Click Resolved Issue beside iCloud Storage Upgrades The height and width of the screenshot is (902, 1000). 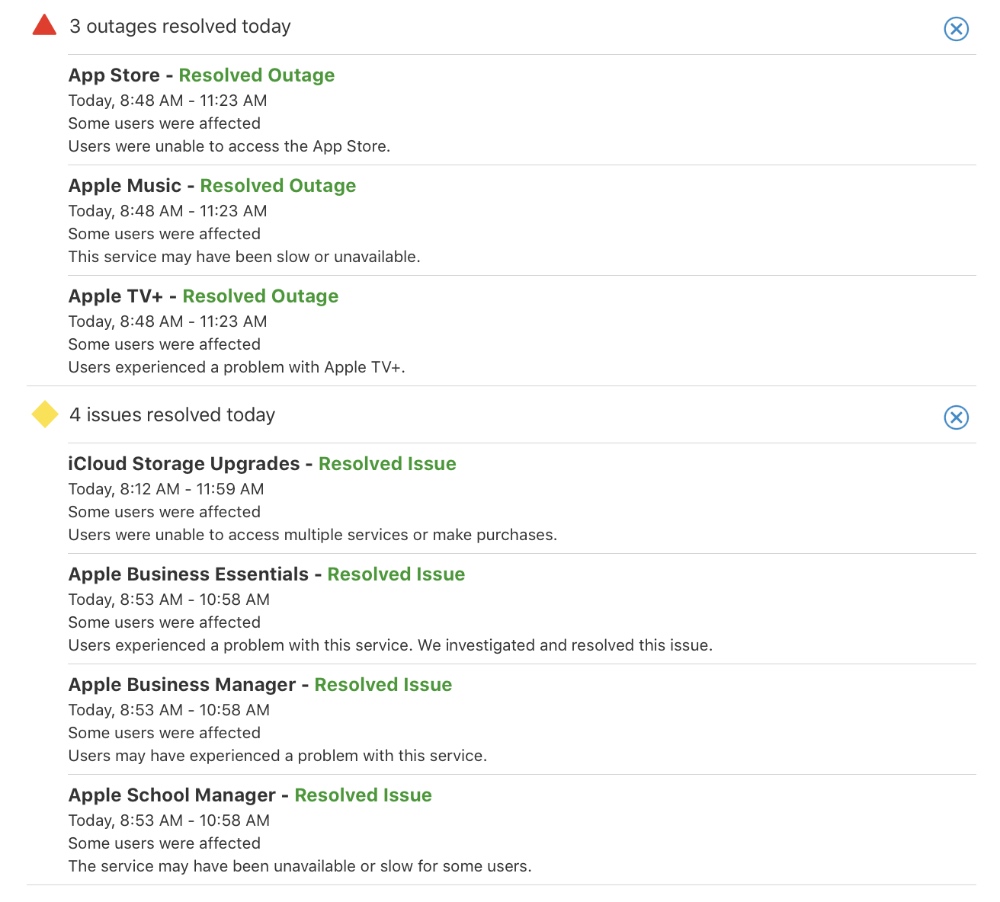coord(387,464)
